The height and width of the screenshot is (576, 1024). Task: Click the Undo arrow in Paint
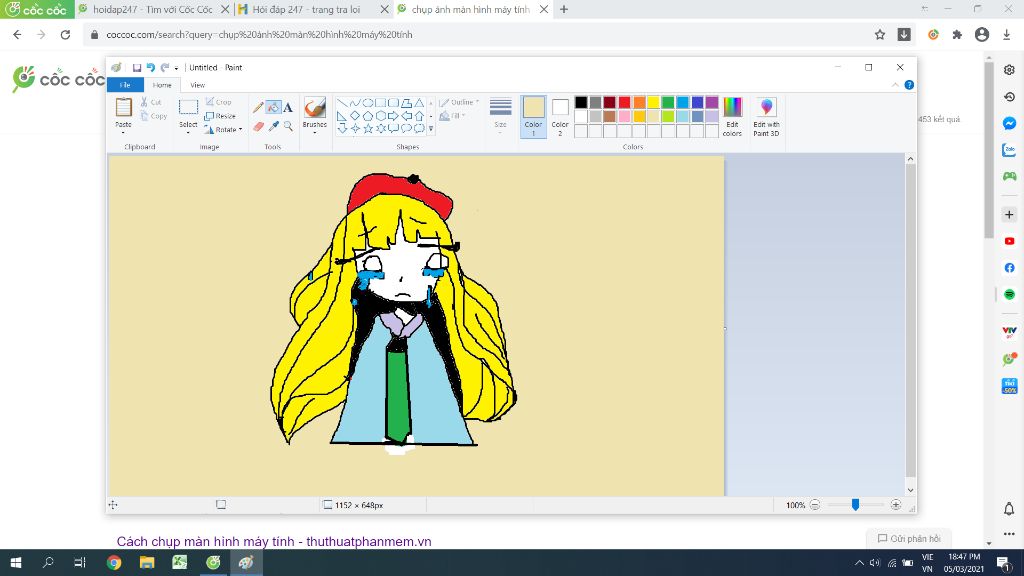click(151, 67)
